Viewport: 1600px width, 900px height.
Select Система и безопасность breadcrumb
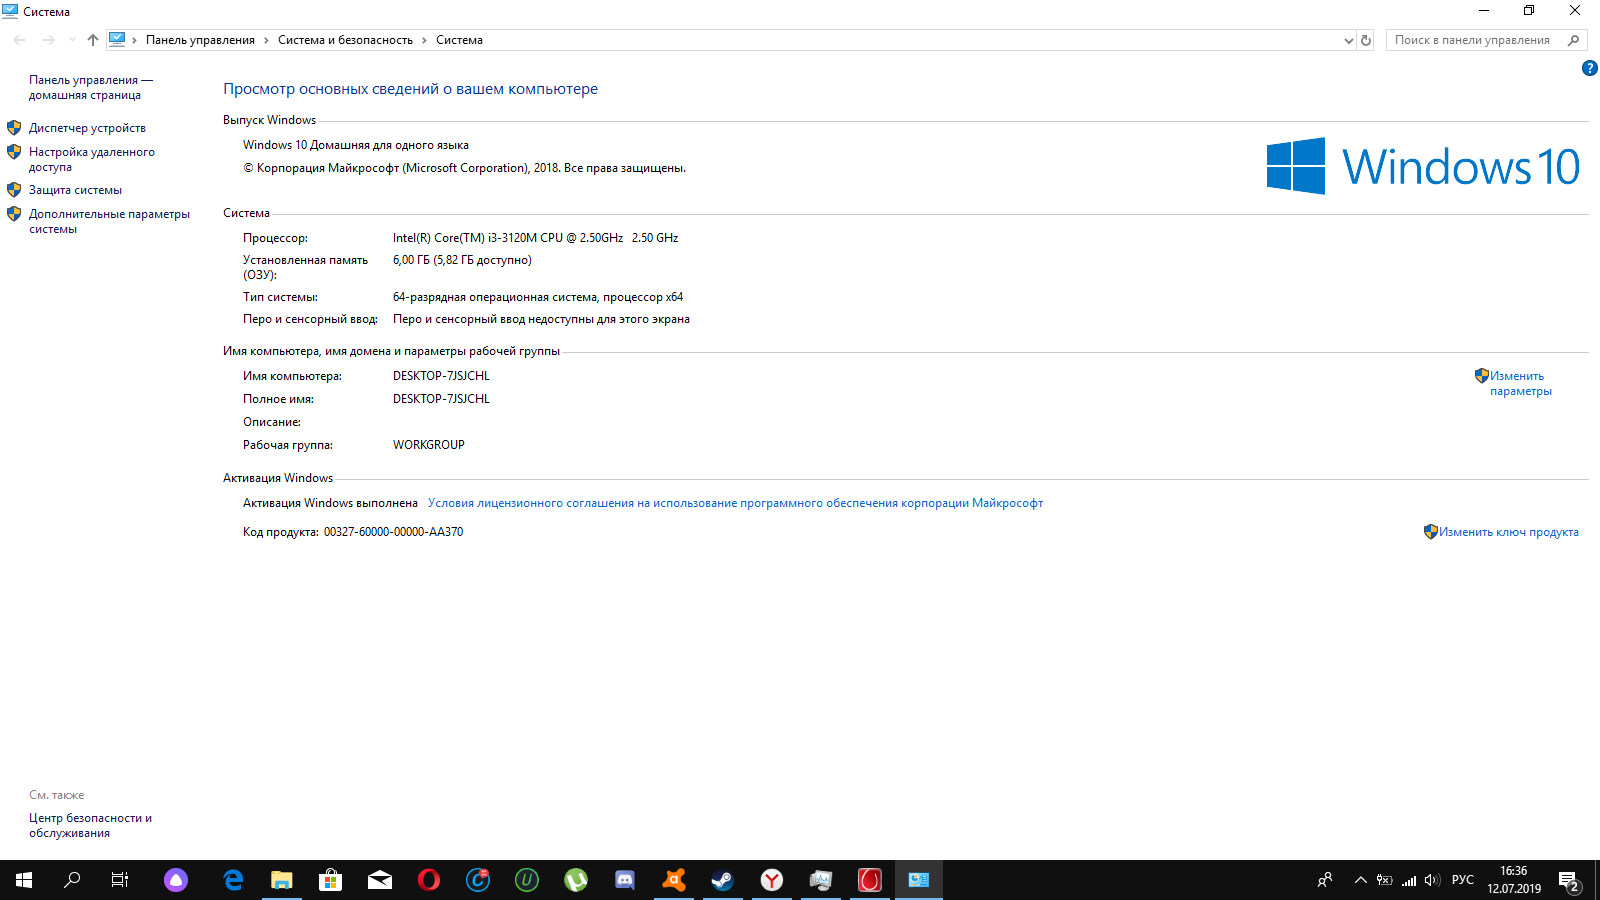pyautogui.click(x=345, y=40)
